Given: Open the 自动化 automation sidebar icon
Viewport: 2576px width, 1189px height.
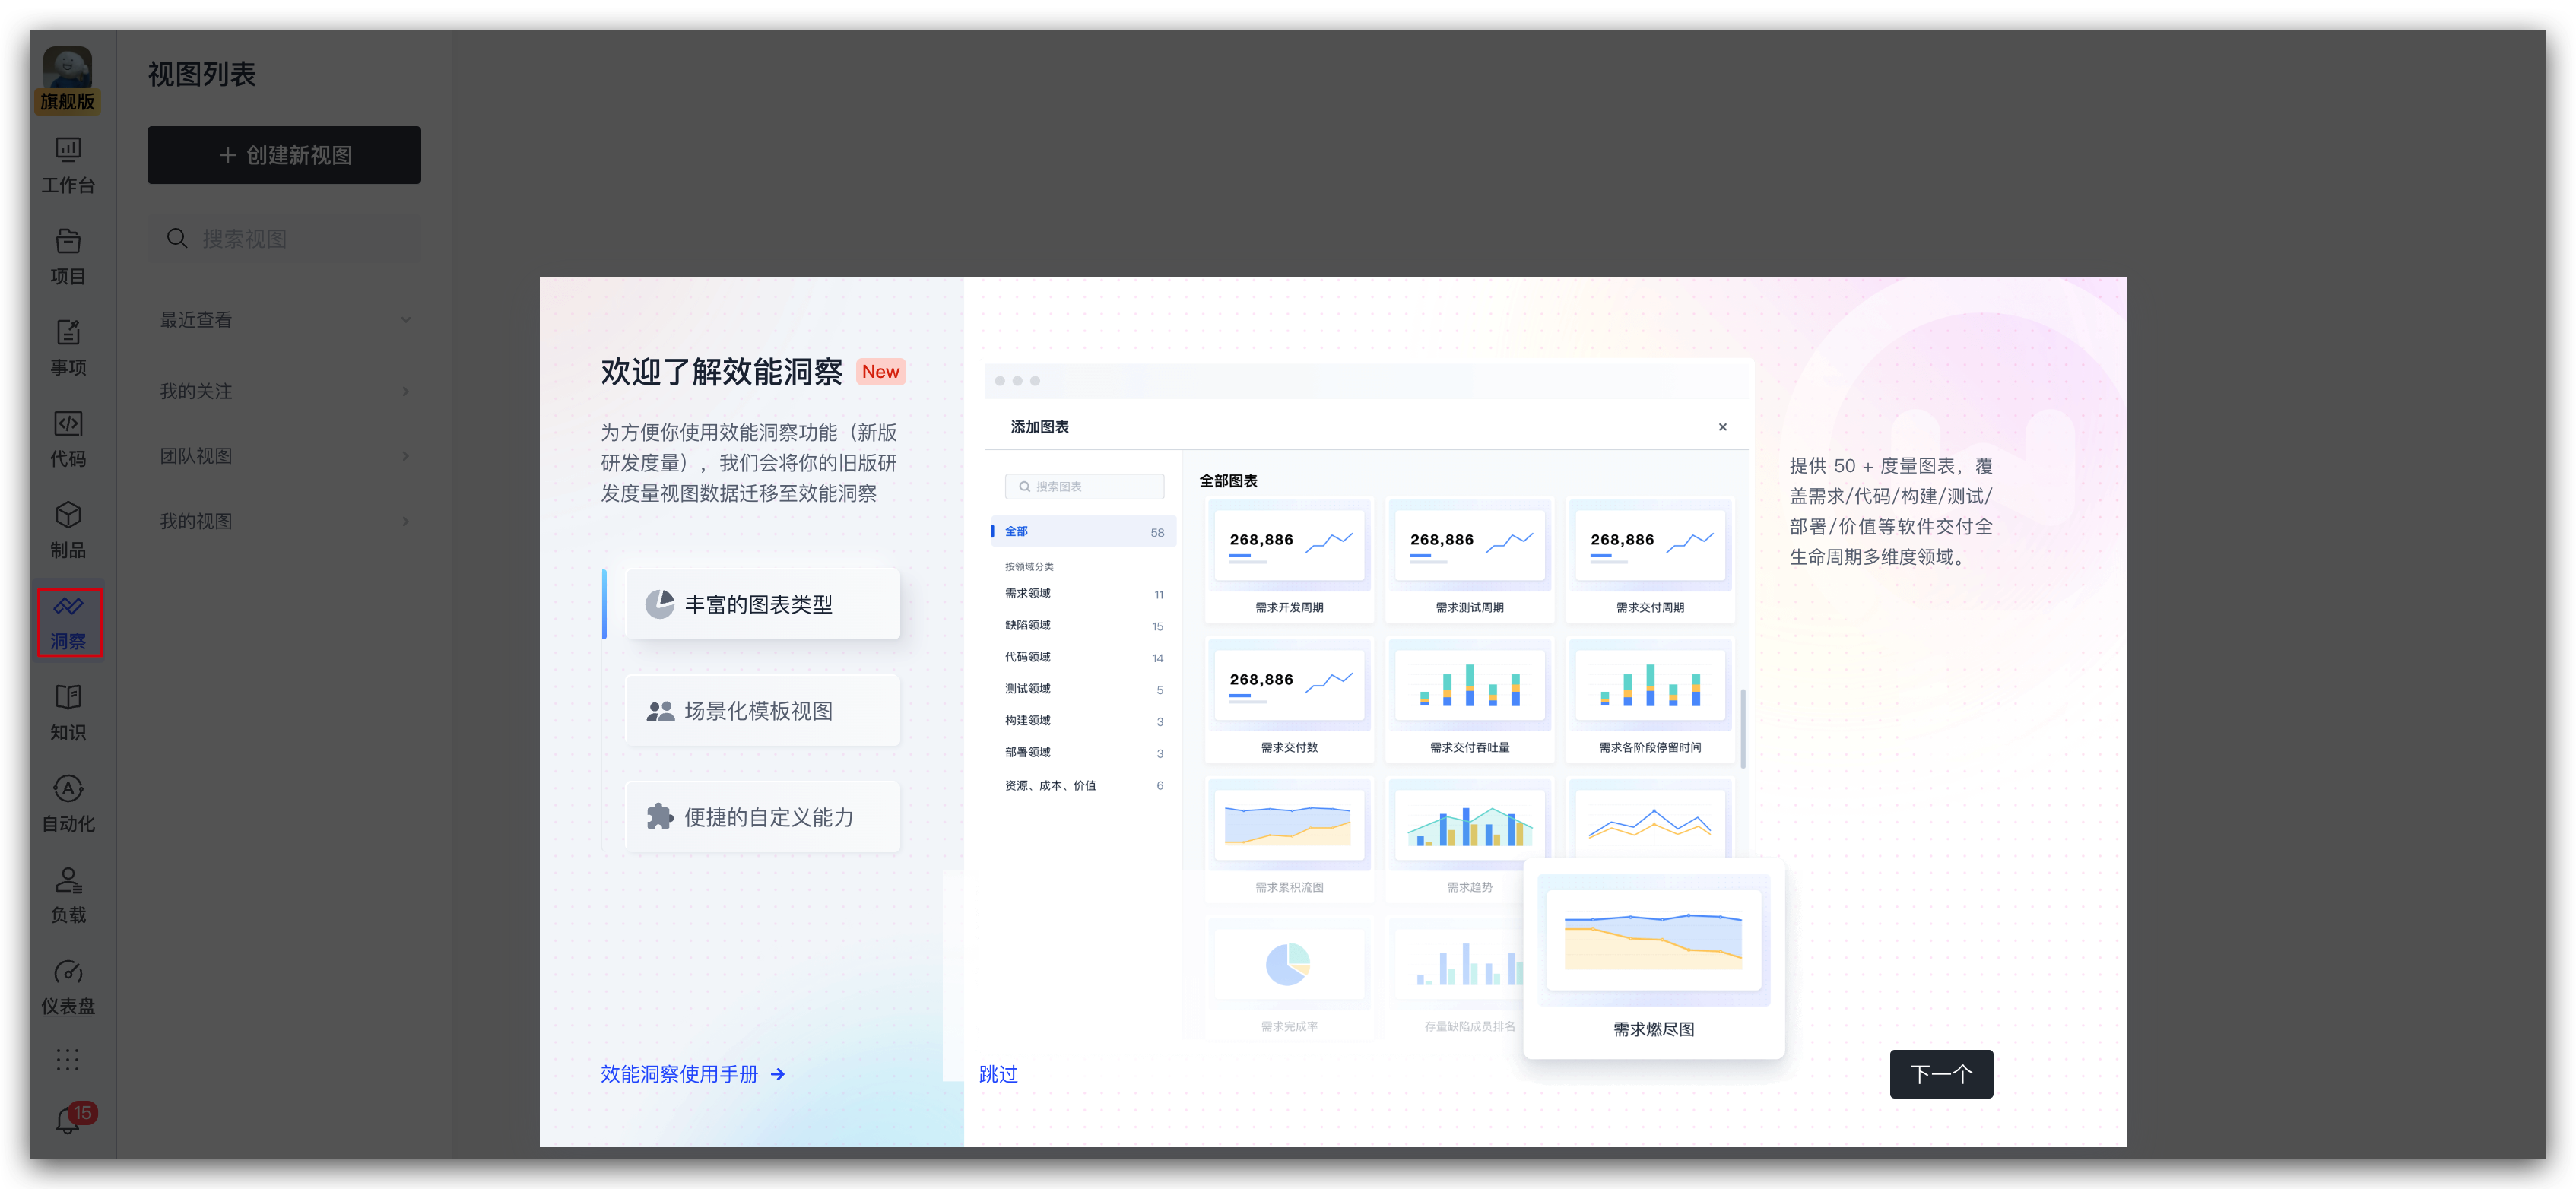Looking at the screenshot, I should tap(68, 804).
